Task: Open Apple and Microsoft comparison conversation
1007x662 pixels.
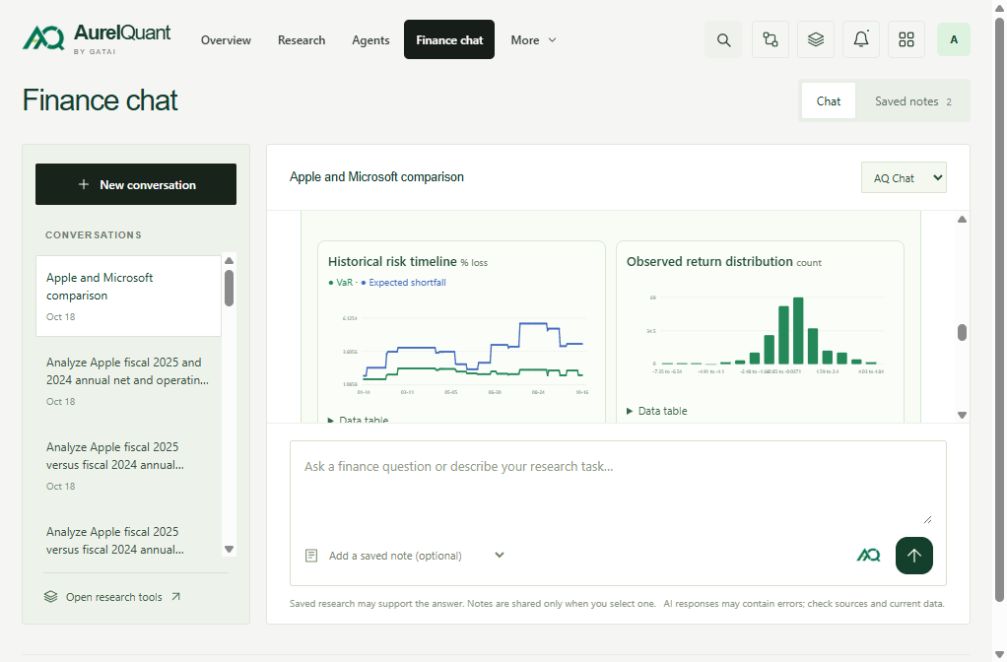Action: tap(128, 296)
